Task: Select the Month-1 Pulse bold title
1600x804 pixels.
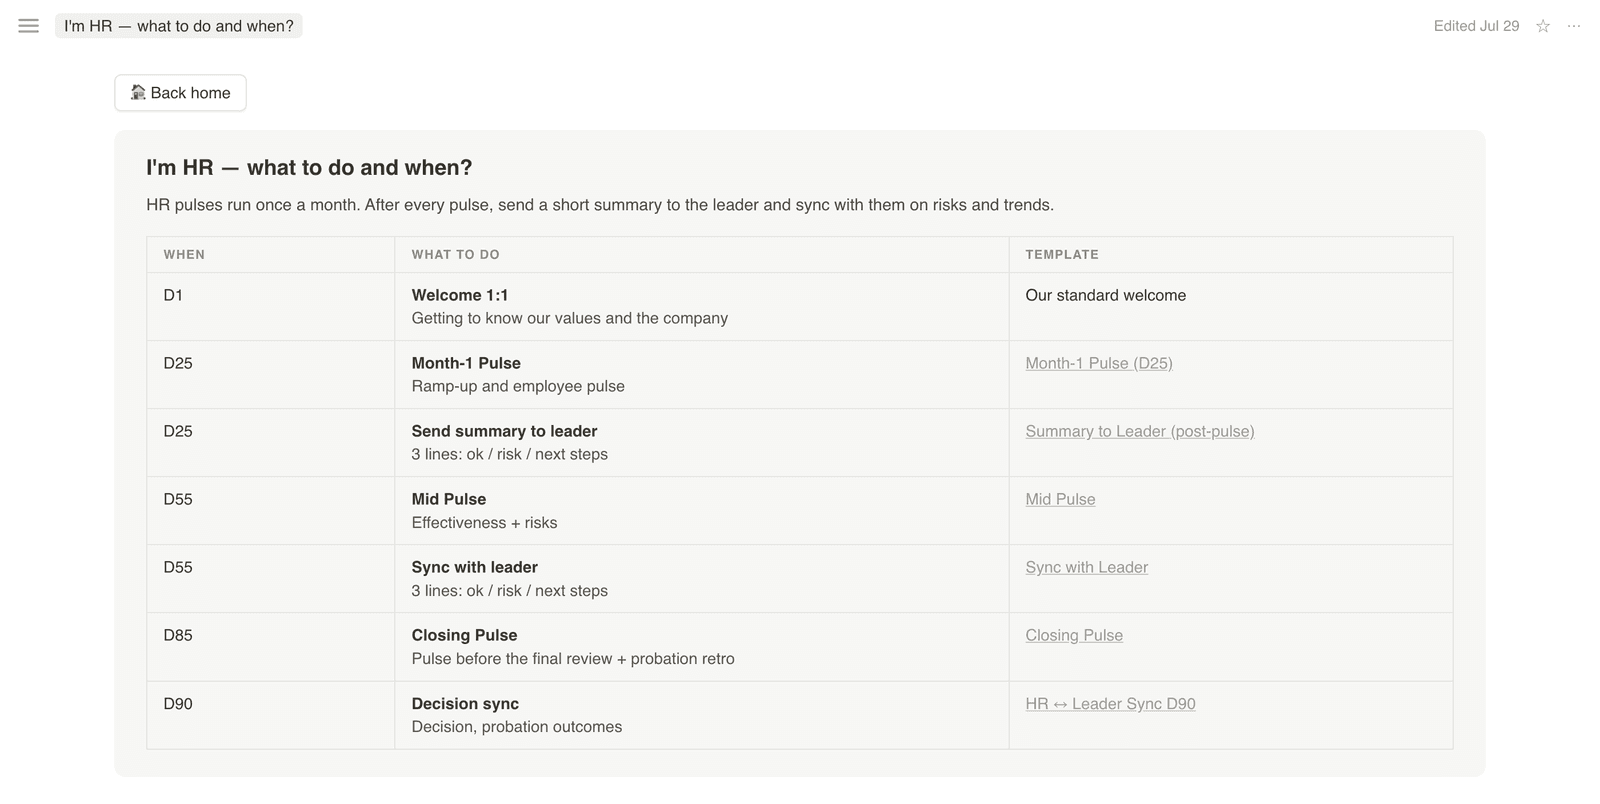Action: coord(466,363)
